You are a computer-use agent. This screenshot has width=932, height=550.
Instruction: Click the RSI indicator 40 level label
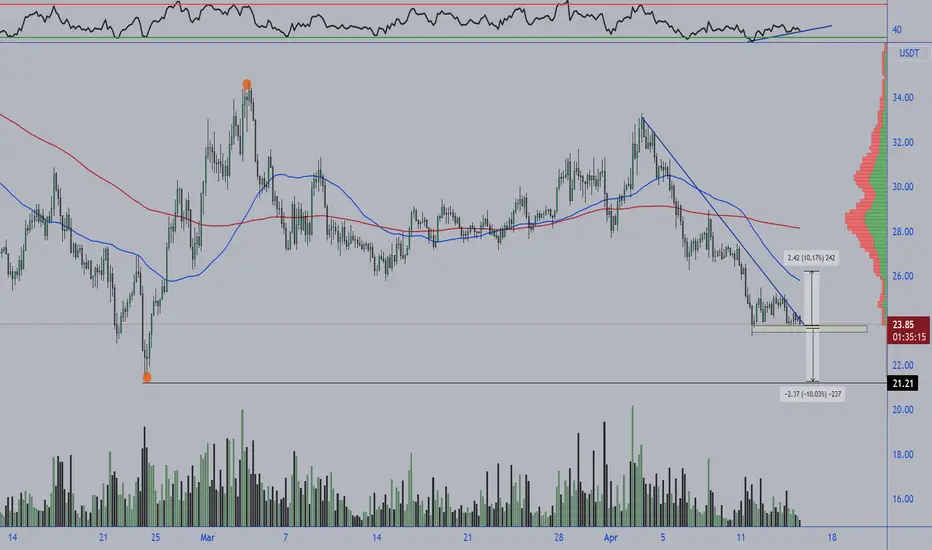point(897,30)
